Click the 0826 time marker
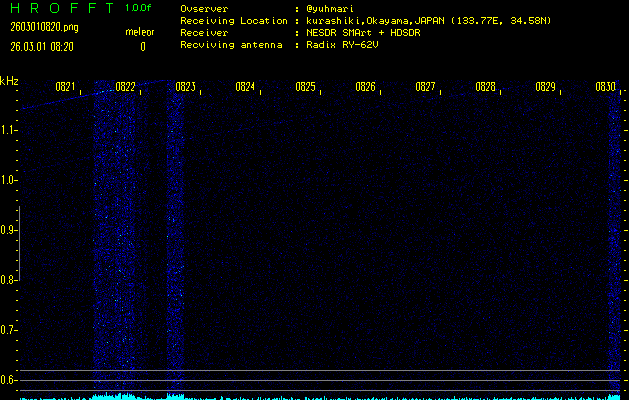The image size is (629, 400). coord(365,87)
